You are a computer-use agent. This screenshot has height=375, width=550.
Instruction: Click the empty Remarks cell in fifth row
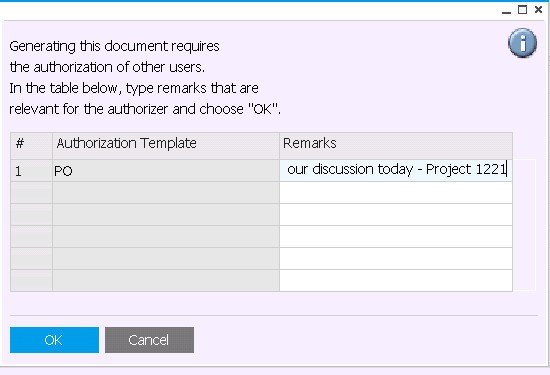pos(396,259)
